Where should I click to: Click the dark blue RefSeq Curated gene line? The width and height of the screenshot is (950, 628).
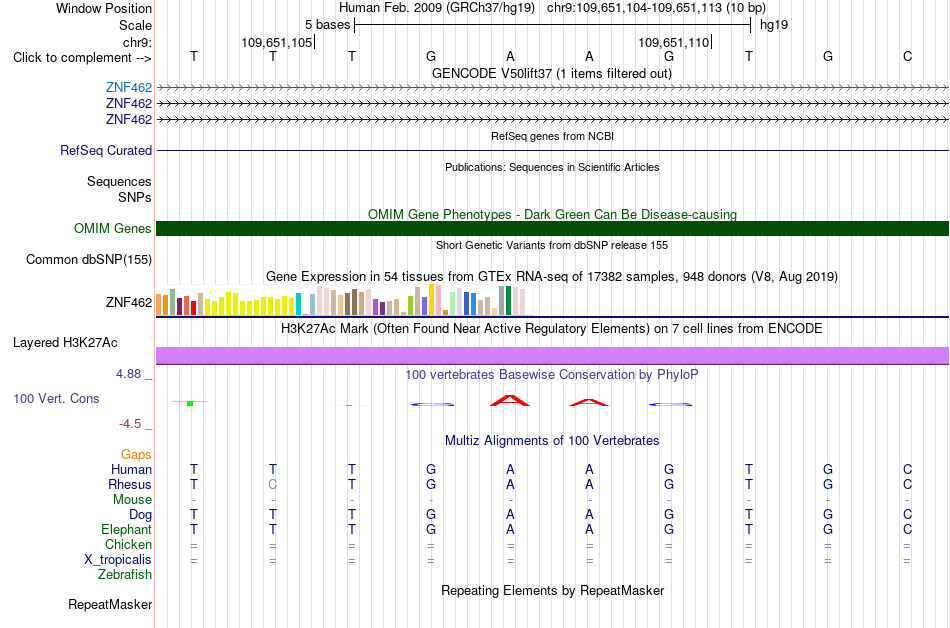(x=552, y=150)
